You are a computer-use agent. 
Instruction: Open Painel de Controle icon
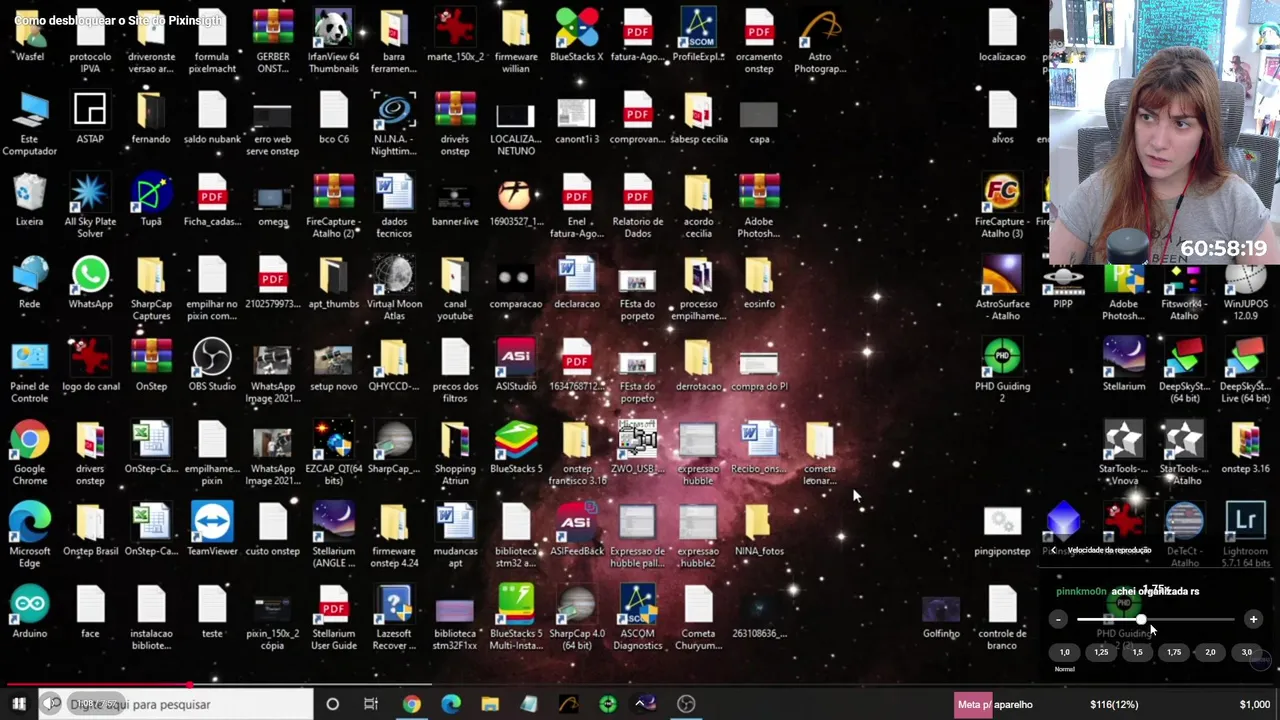(30, 371)
